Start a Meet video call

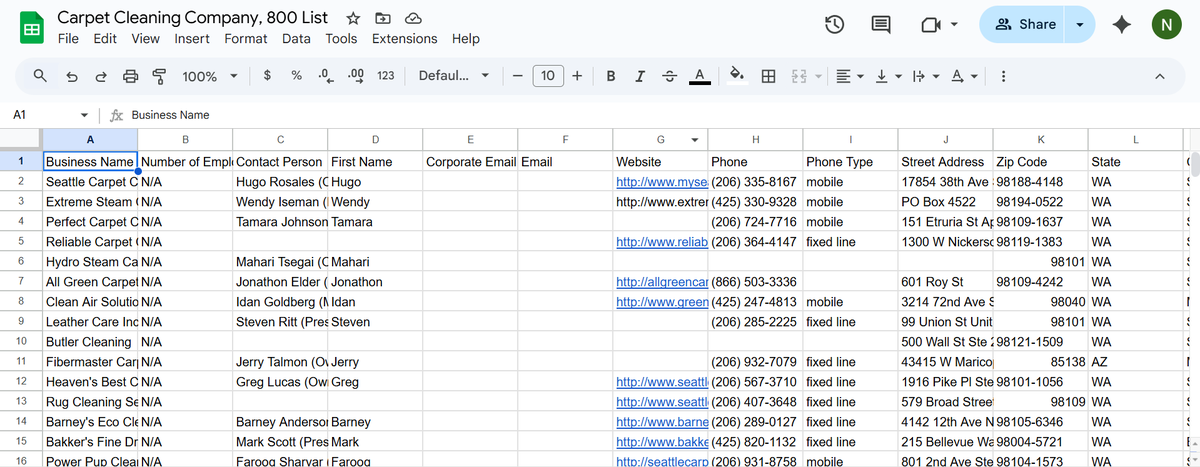pos(930,25)
